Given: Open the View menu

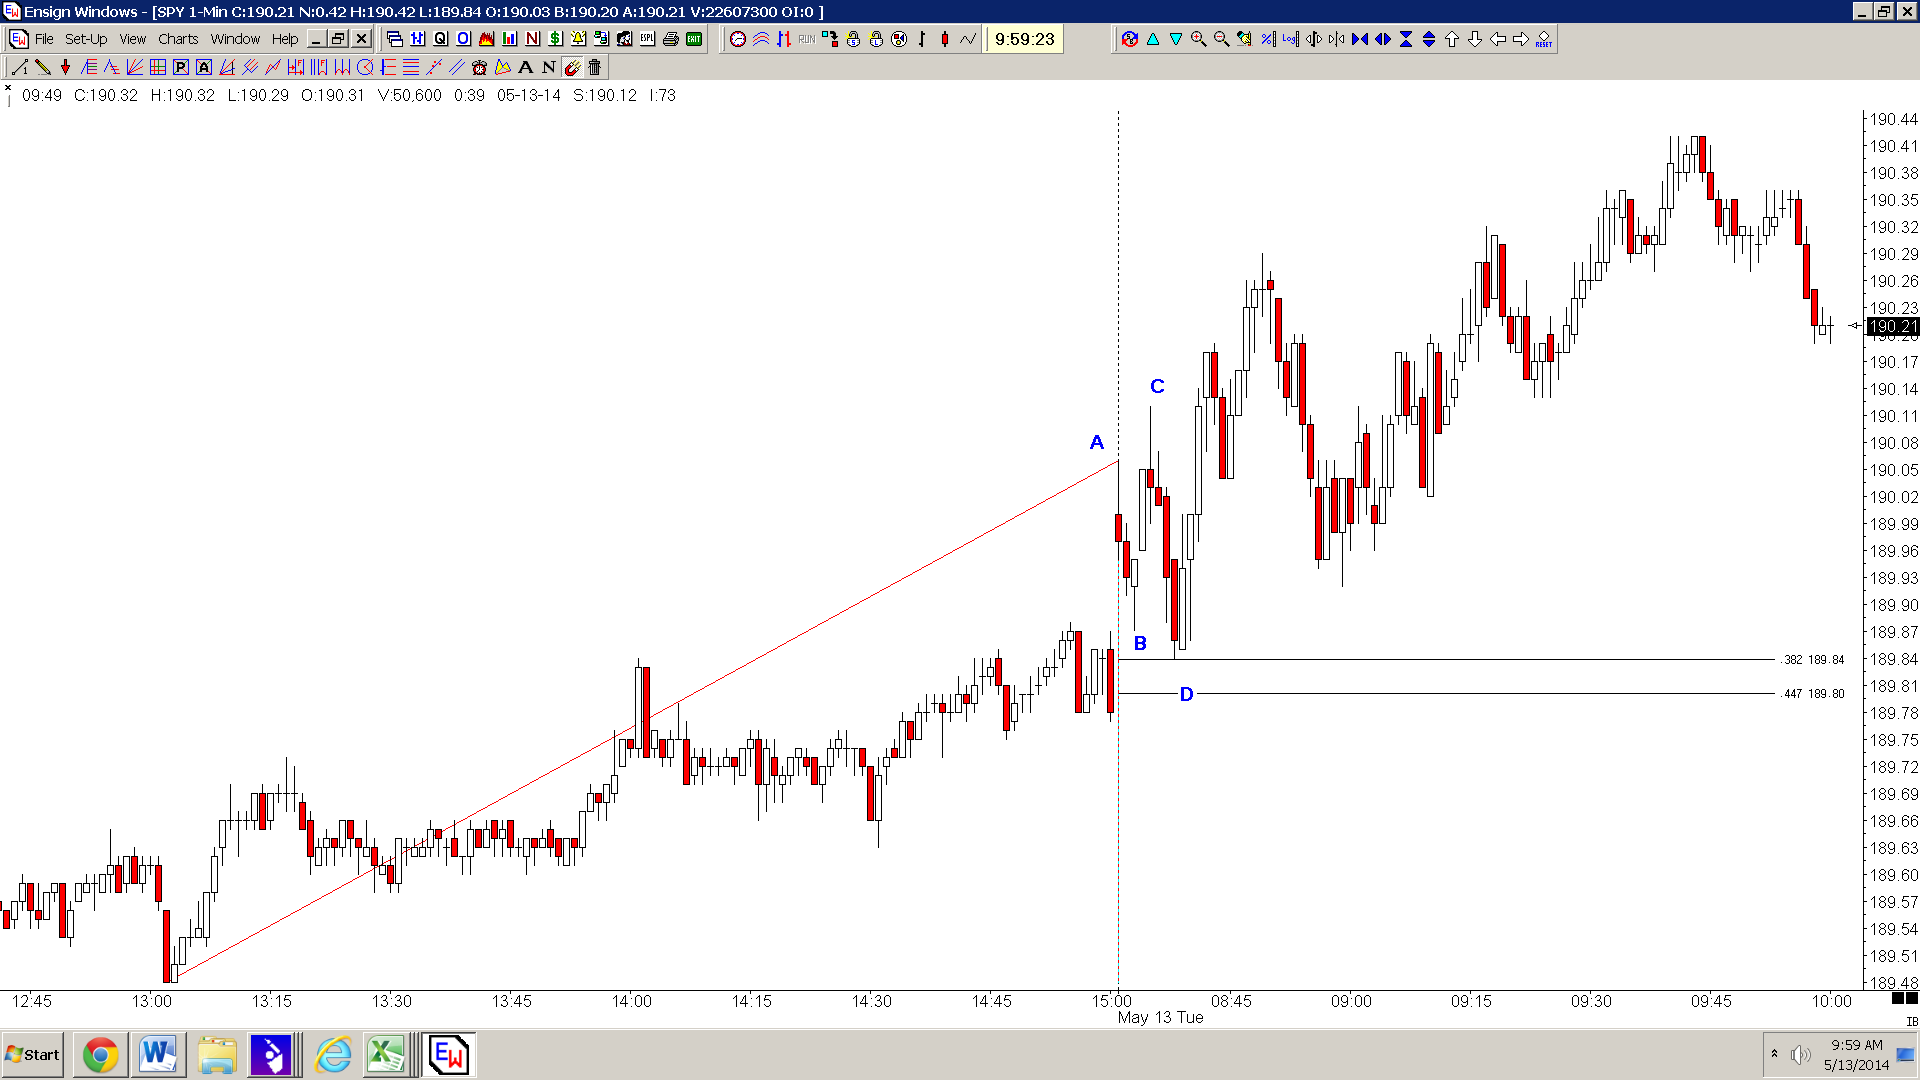Looking at the screenshot, I should (133, 39).
